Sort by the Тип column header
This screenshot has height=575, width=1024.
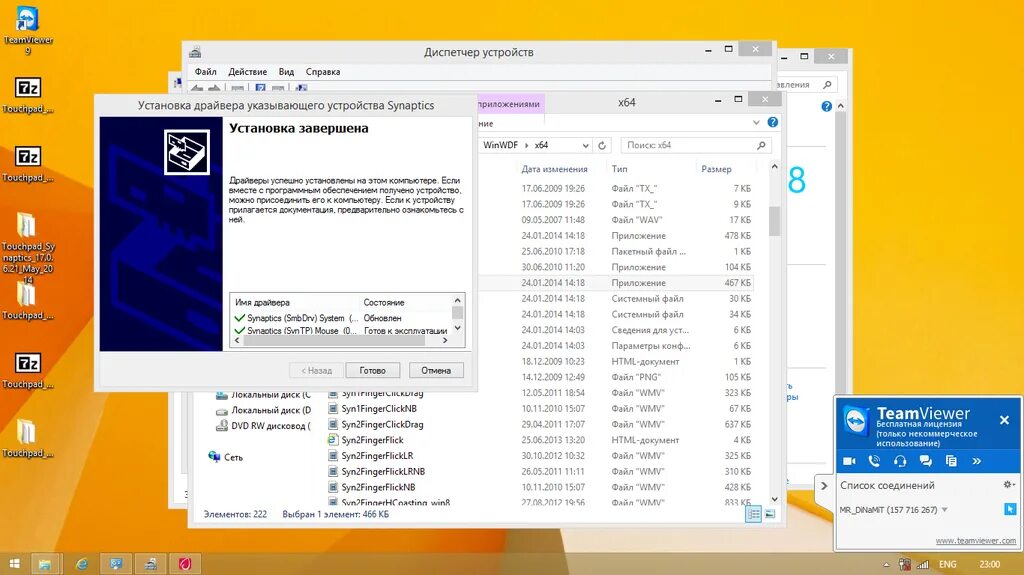pos(619,169)
